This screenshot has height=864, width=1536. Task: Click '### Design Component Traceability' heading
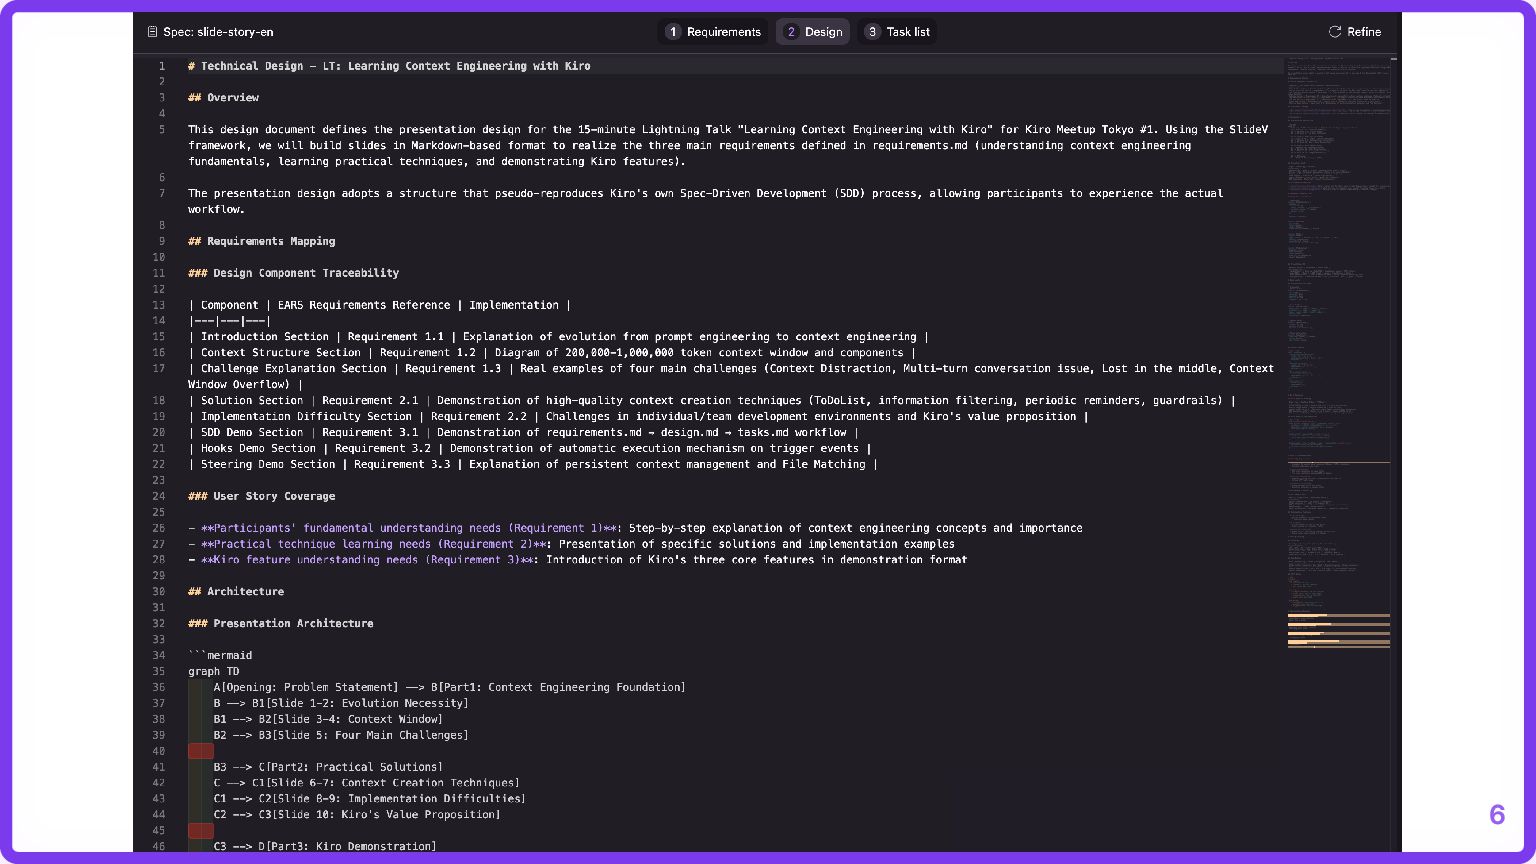(x=293, y=273)
